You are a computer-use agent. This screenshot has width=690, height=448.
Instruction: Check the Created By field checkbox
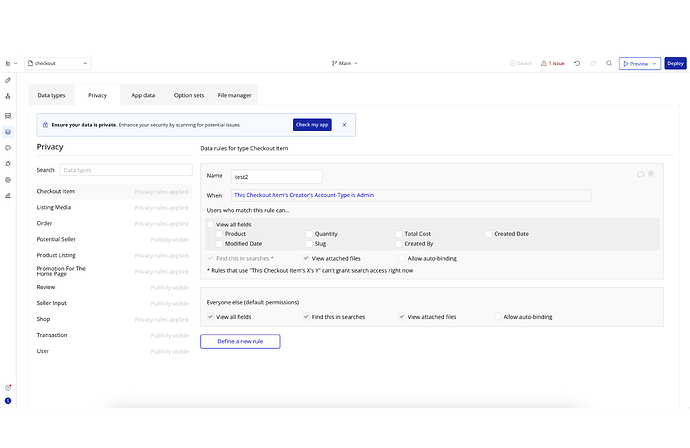click(x=399, y=244)
